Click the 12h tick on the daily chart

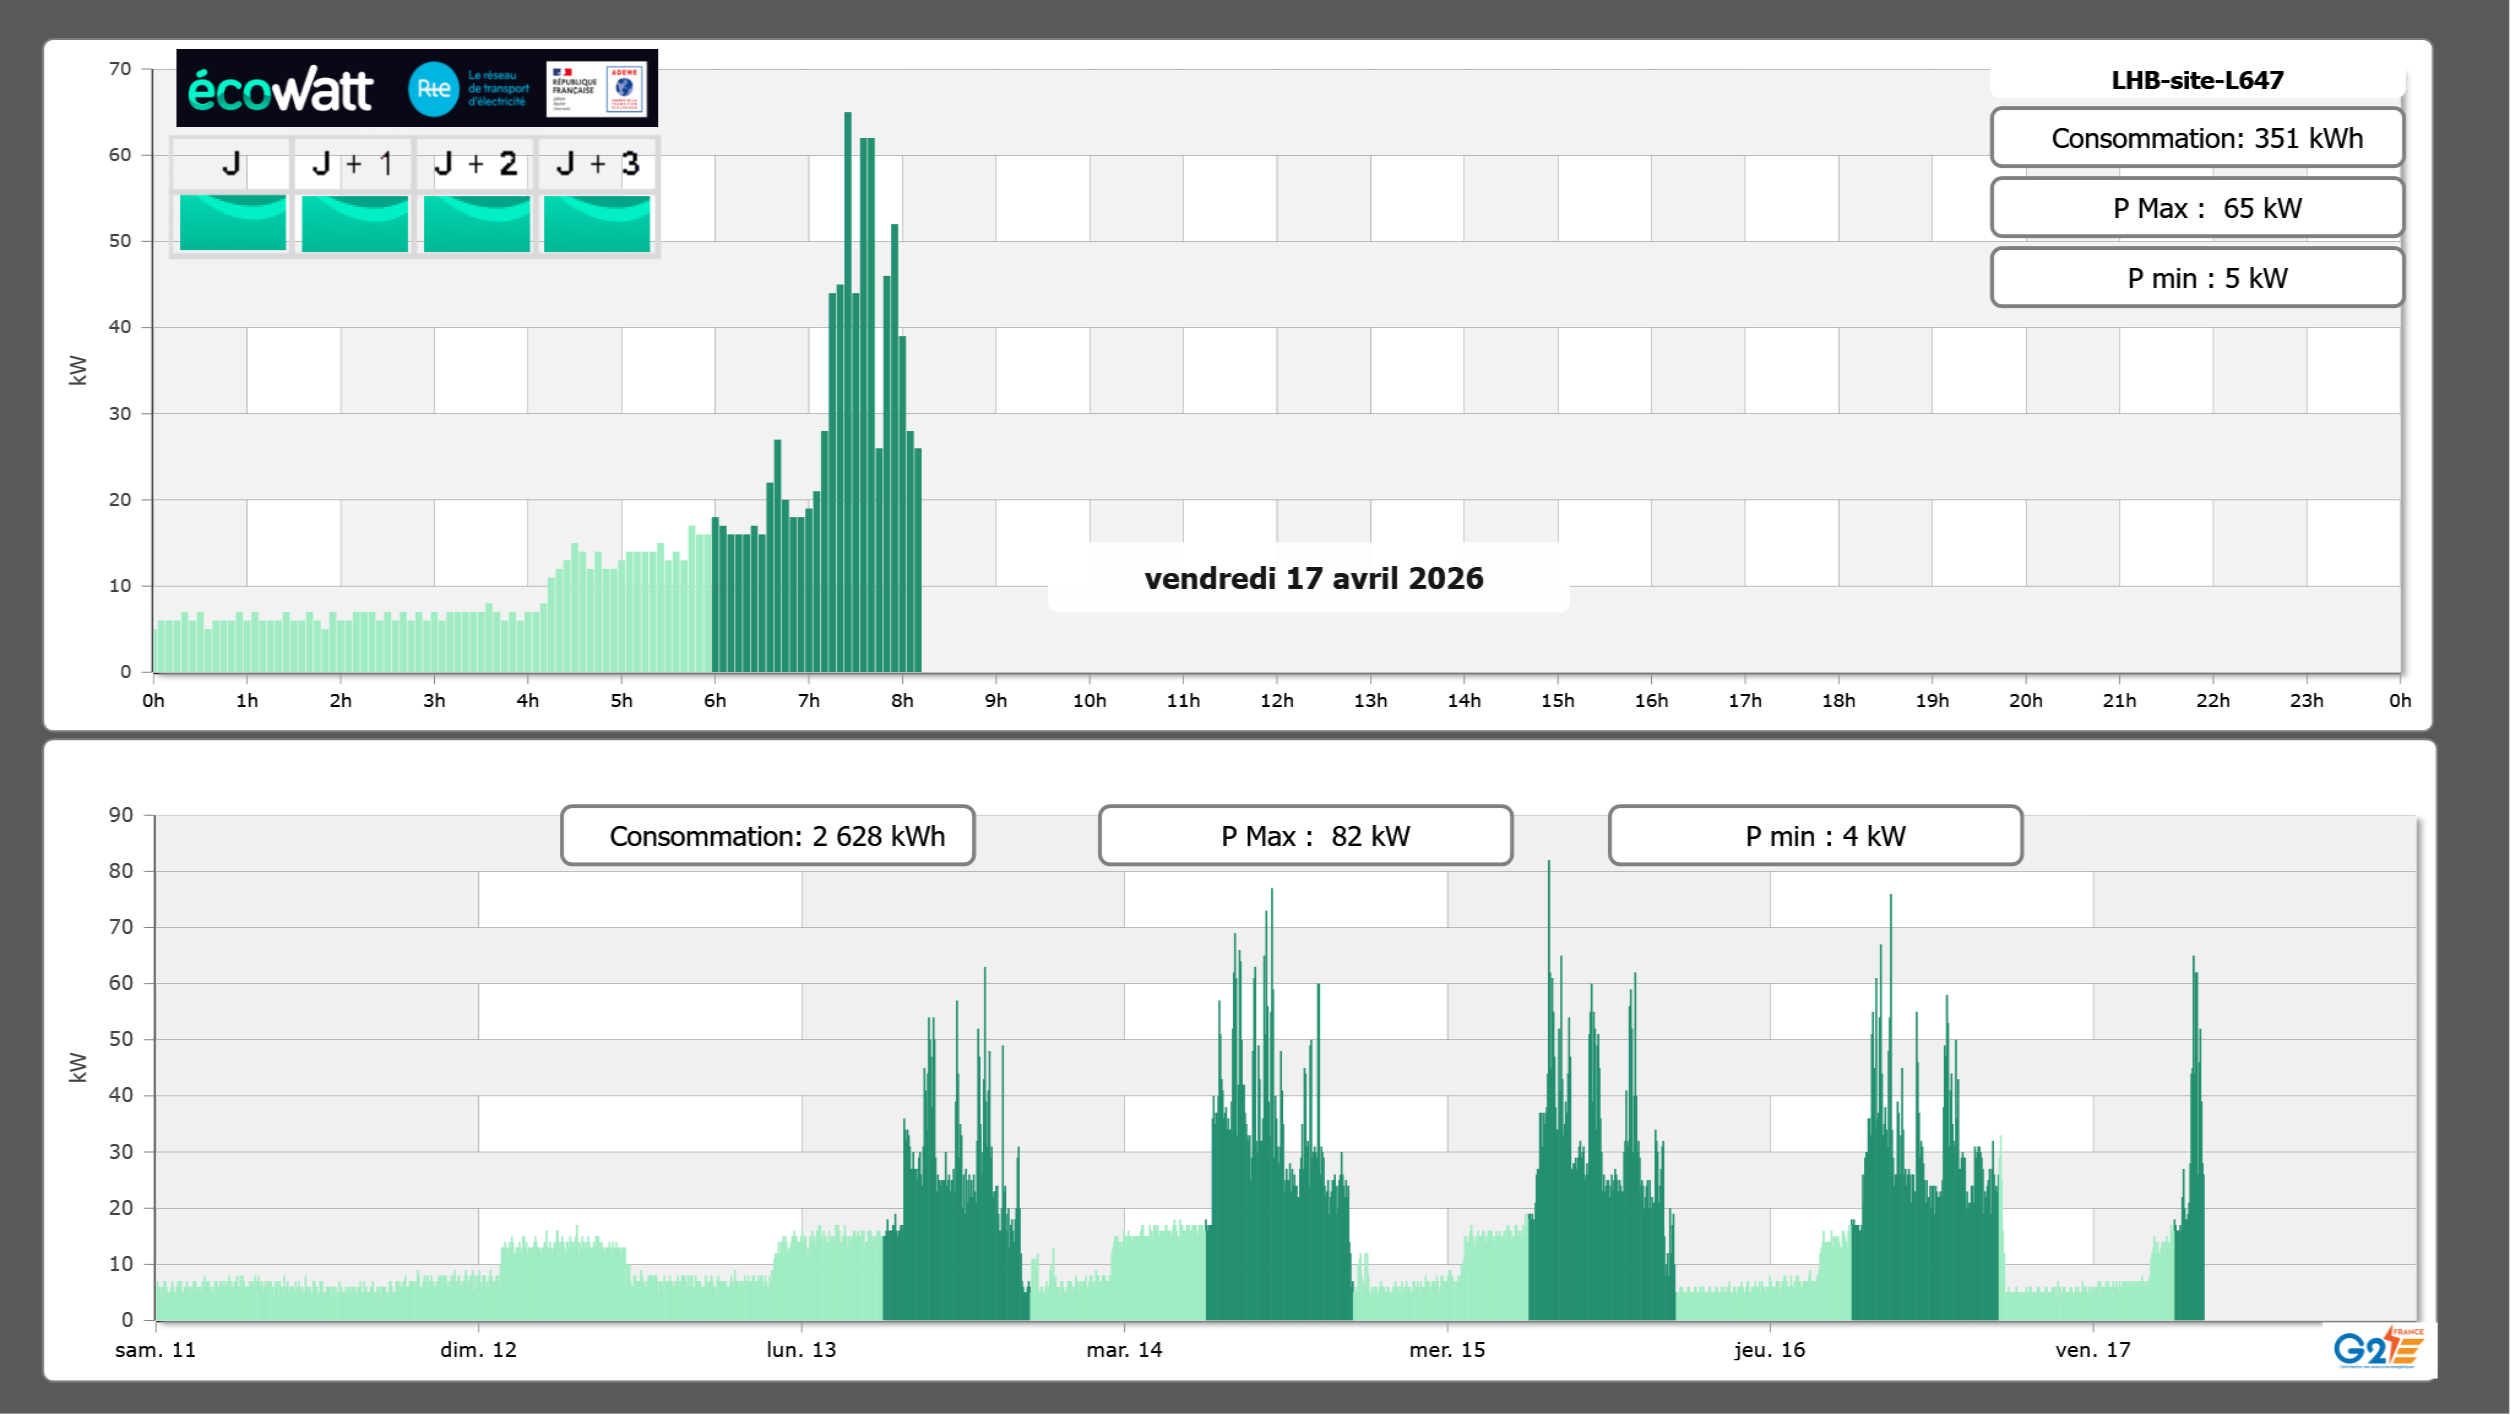[x=1276, y=700]
